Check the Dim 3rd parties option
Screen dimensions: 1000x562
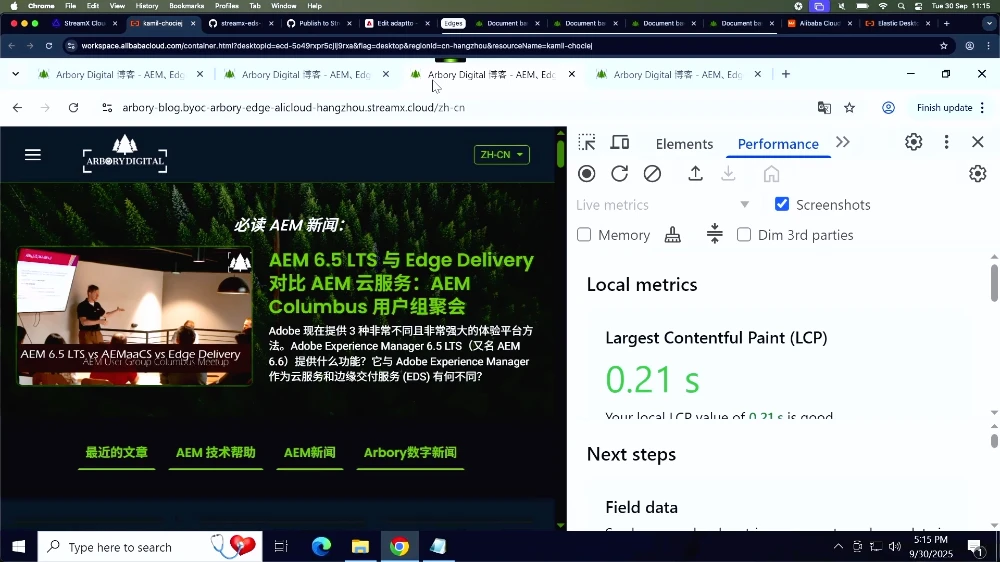(x=744, y=235)
